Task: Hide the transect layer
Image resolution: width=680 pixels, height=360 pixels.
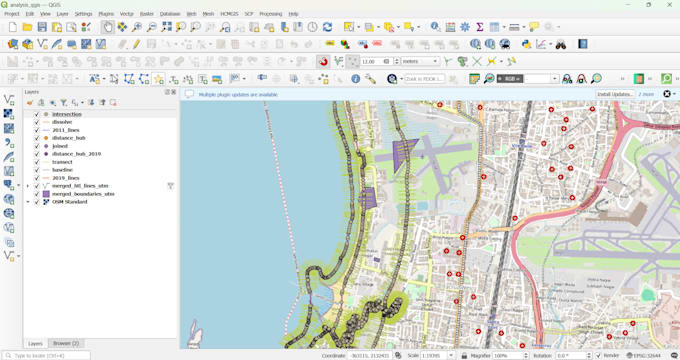Action: click(36, 162)
